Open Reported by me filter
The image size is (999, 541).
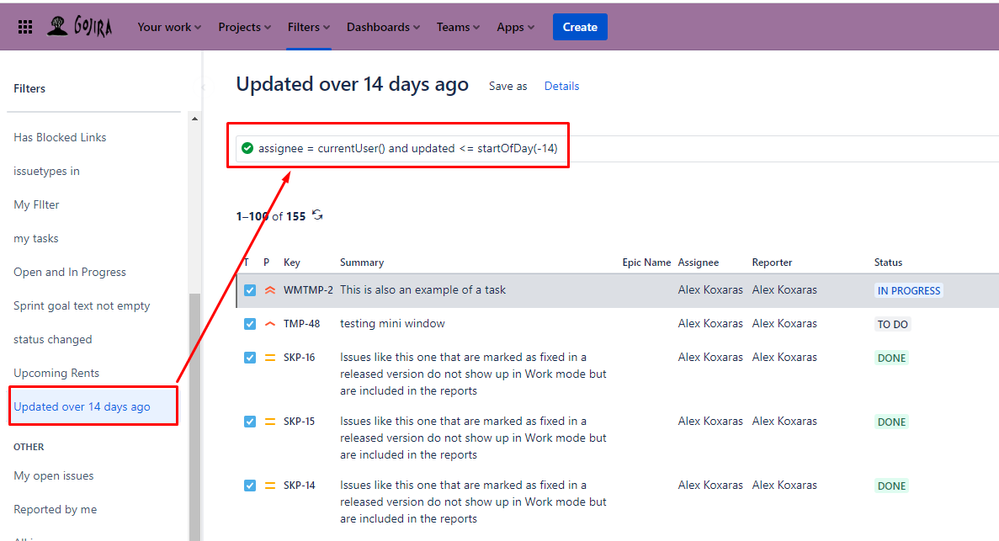tap(55, 510)
